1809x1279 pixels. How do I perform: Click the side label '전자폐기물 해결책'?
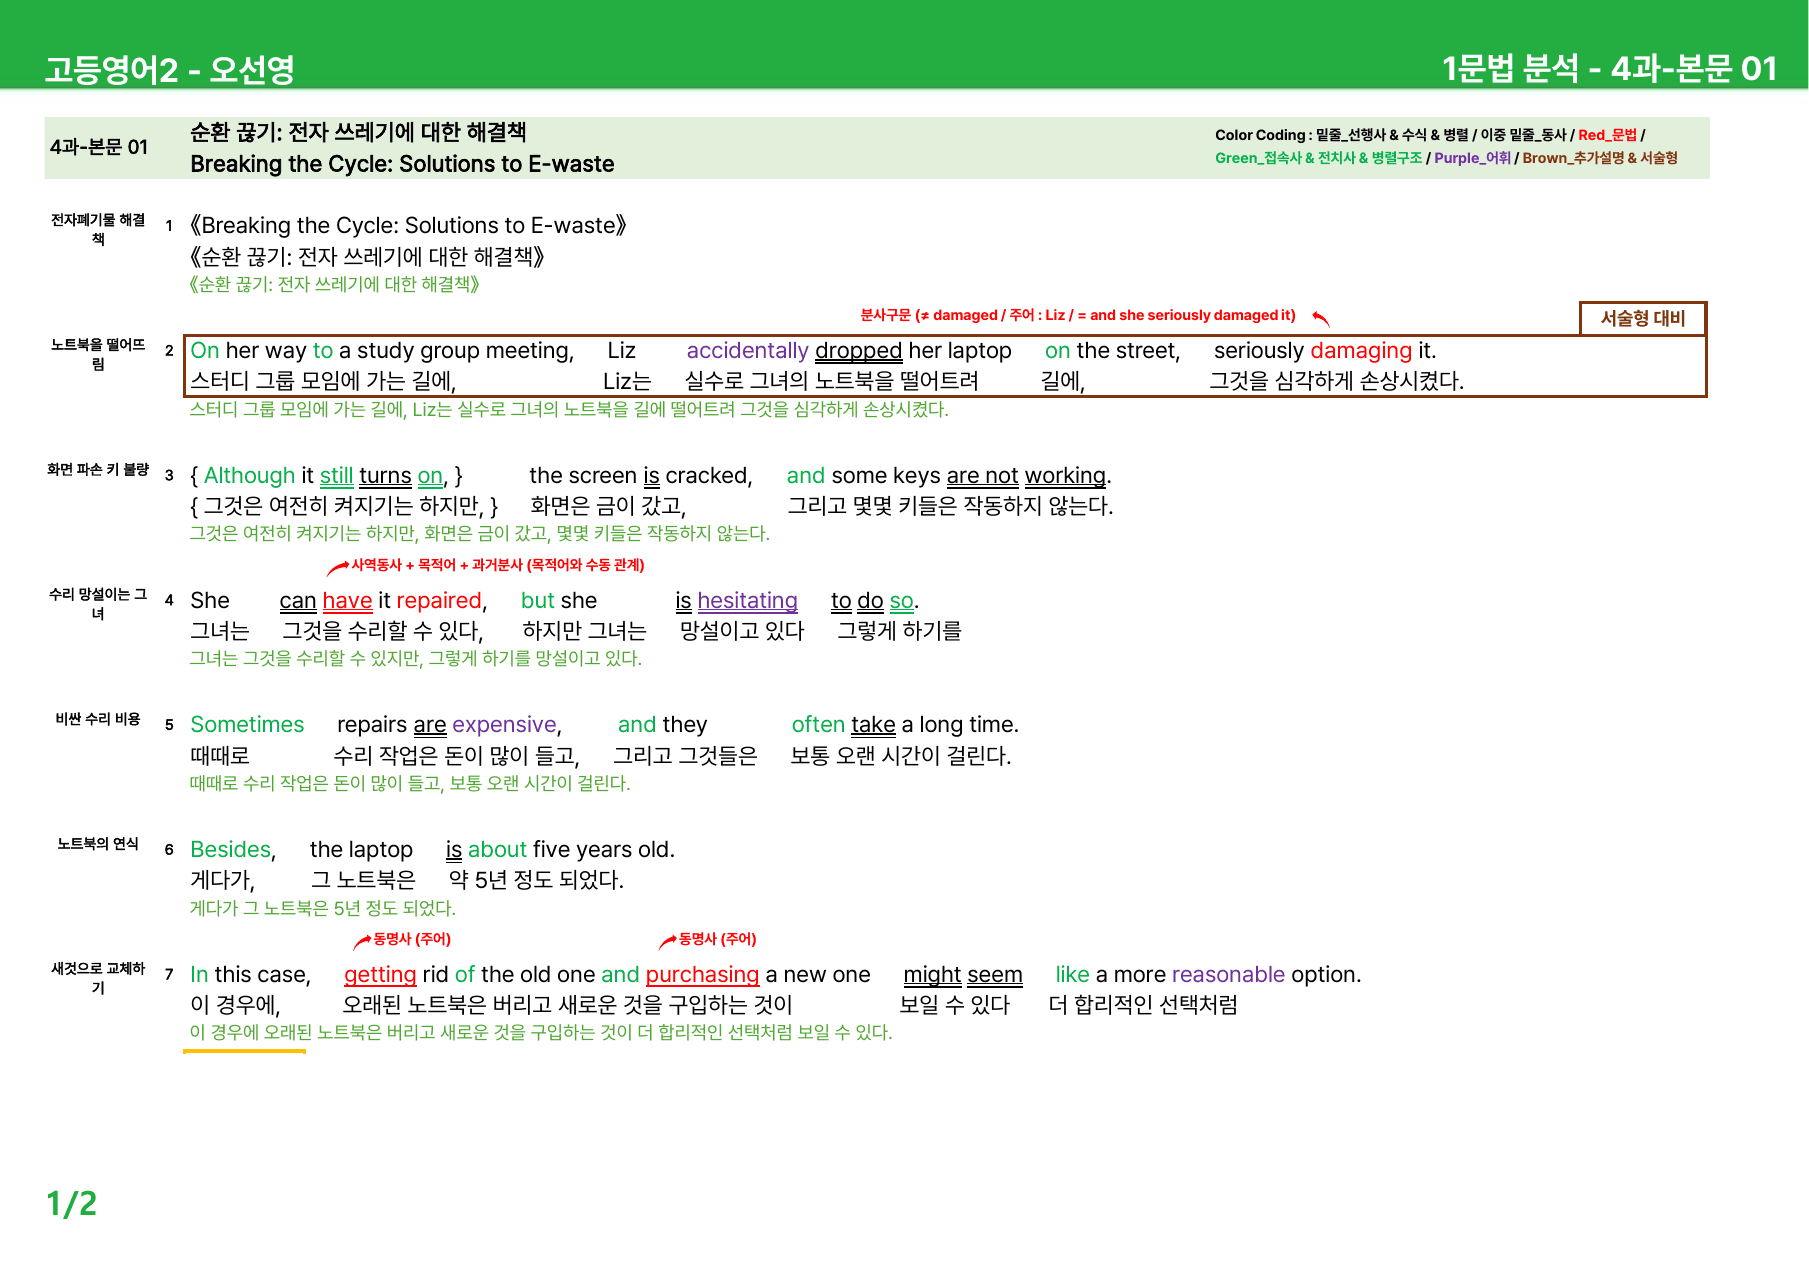pos(98,229)
